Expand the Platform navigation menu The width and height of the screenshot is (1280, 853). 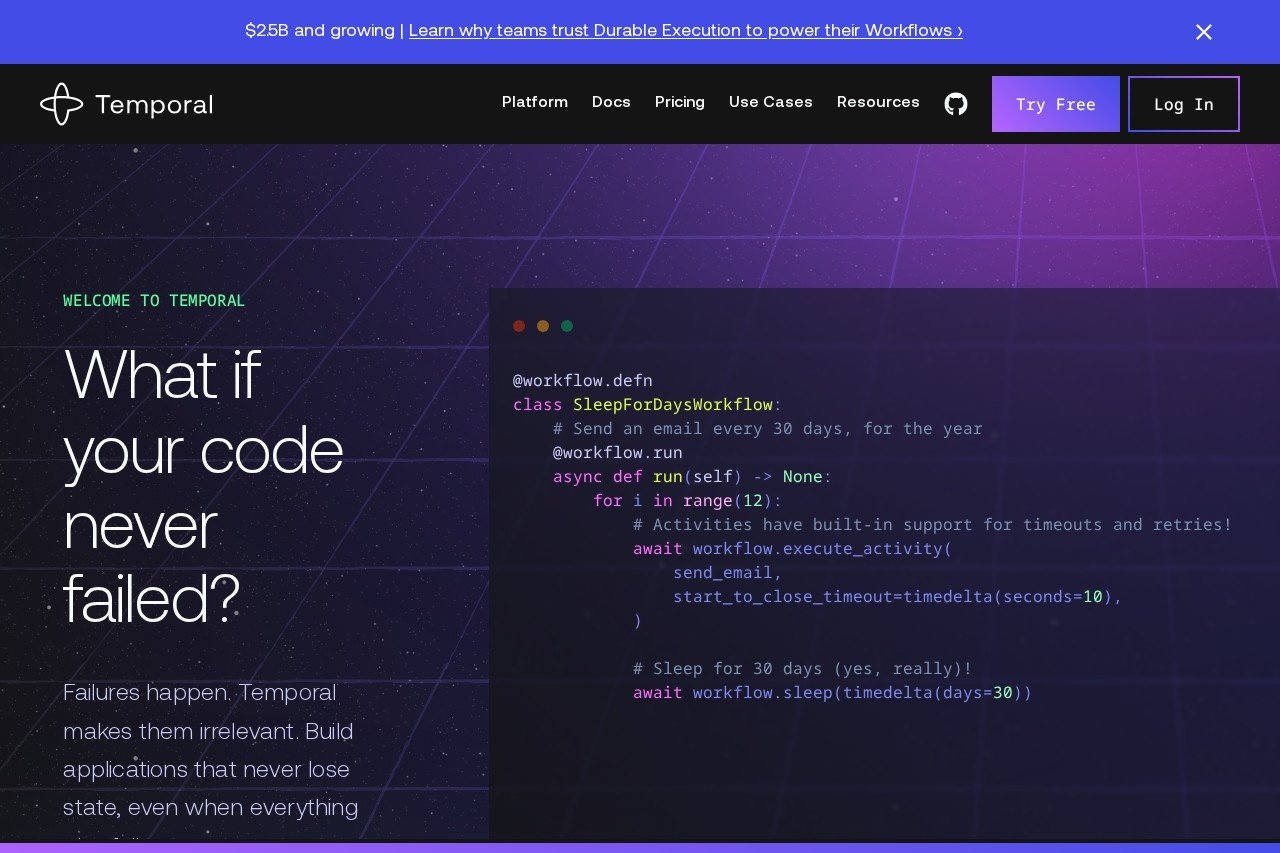pyautogui.click(x=534, y=102)
